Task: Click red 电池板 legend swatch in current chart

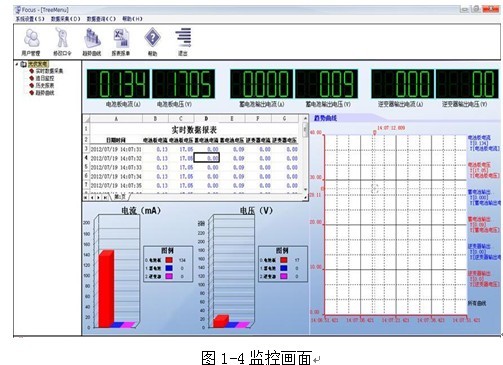Action: pyautogui.click(x=169, y=260)
